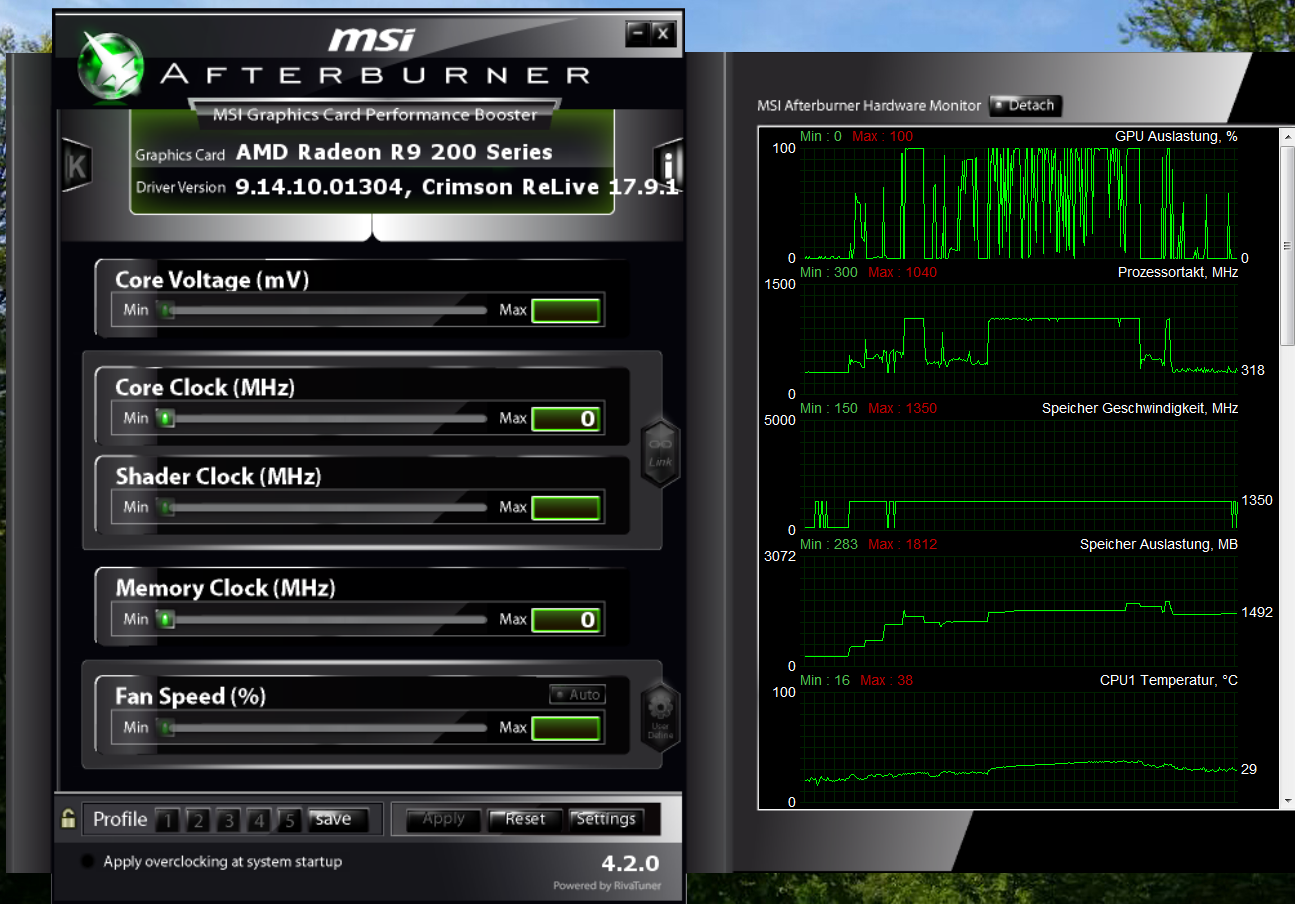This screenshot has width=1295, height=904.
Task: Click the Speicher Geschwindigkeit graph
Action: click(1019, 475)
